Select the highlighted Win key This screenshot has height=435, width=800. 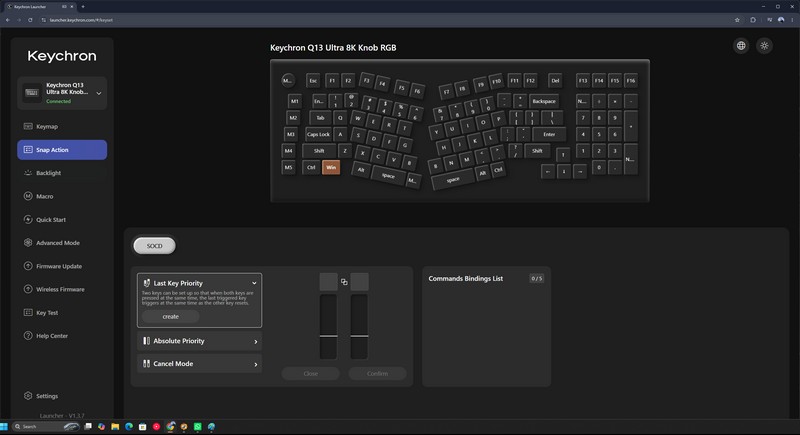331,167
